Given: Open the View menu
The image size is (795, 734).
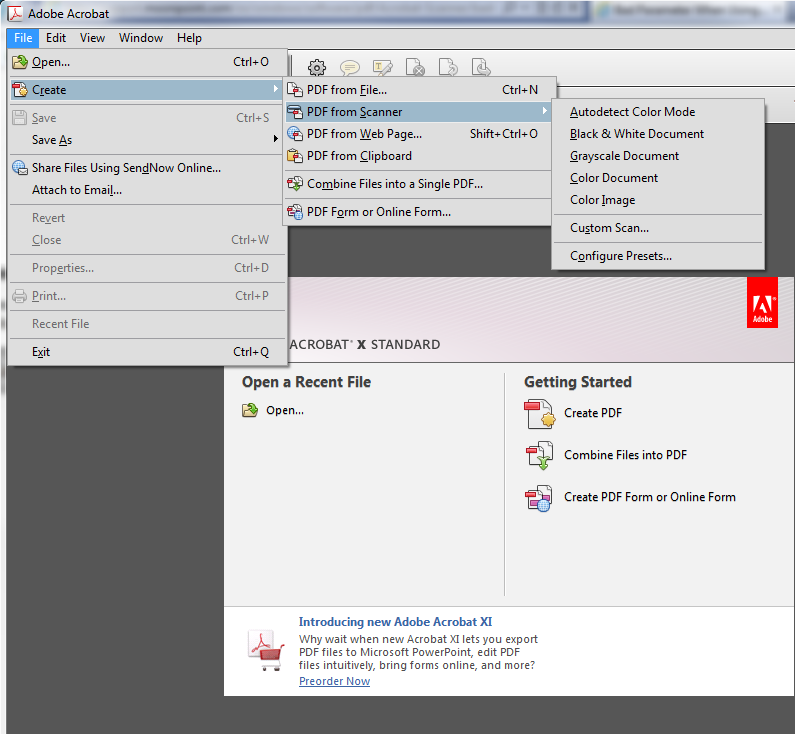Looking at the screenshot, I should [92, 38].
